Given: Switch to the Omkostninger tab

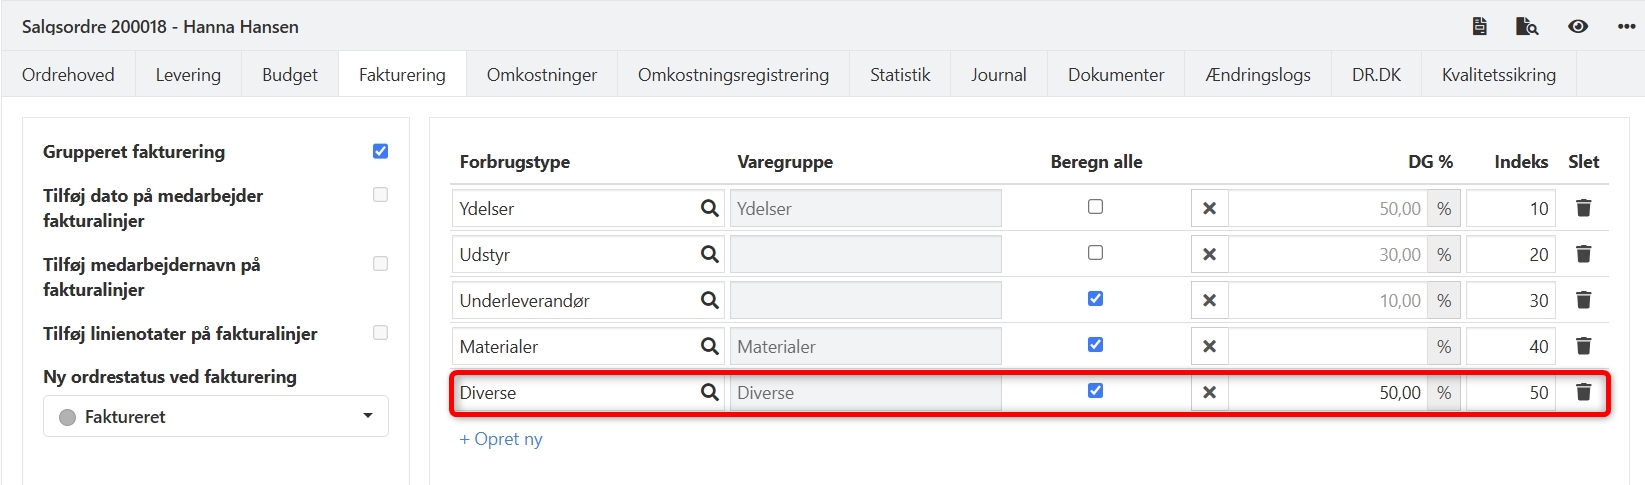Looking at the screenshot, I should coord(542,75).
